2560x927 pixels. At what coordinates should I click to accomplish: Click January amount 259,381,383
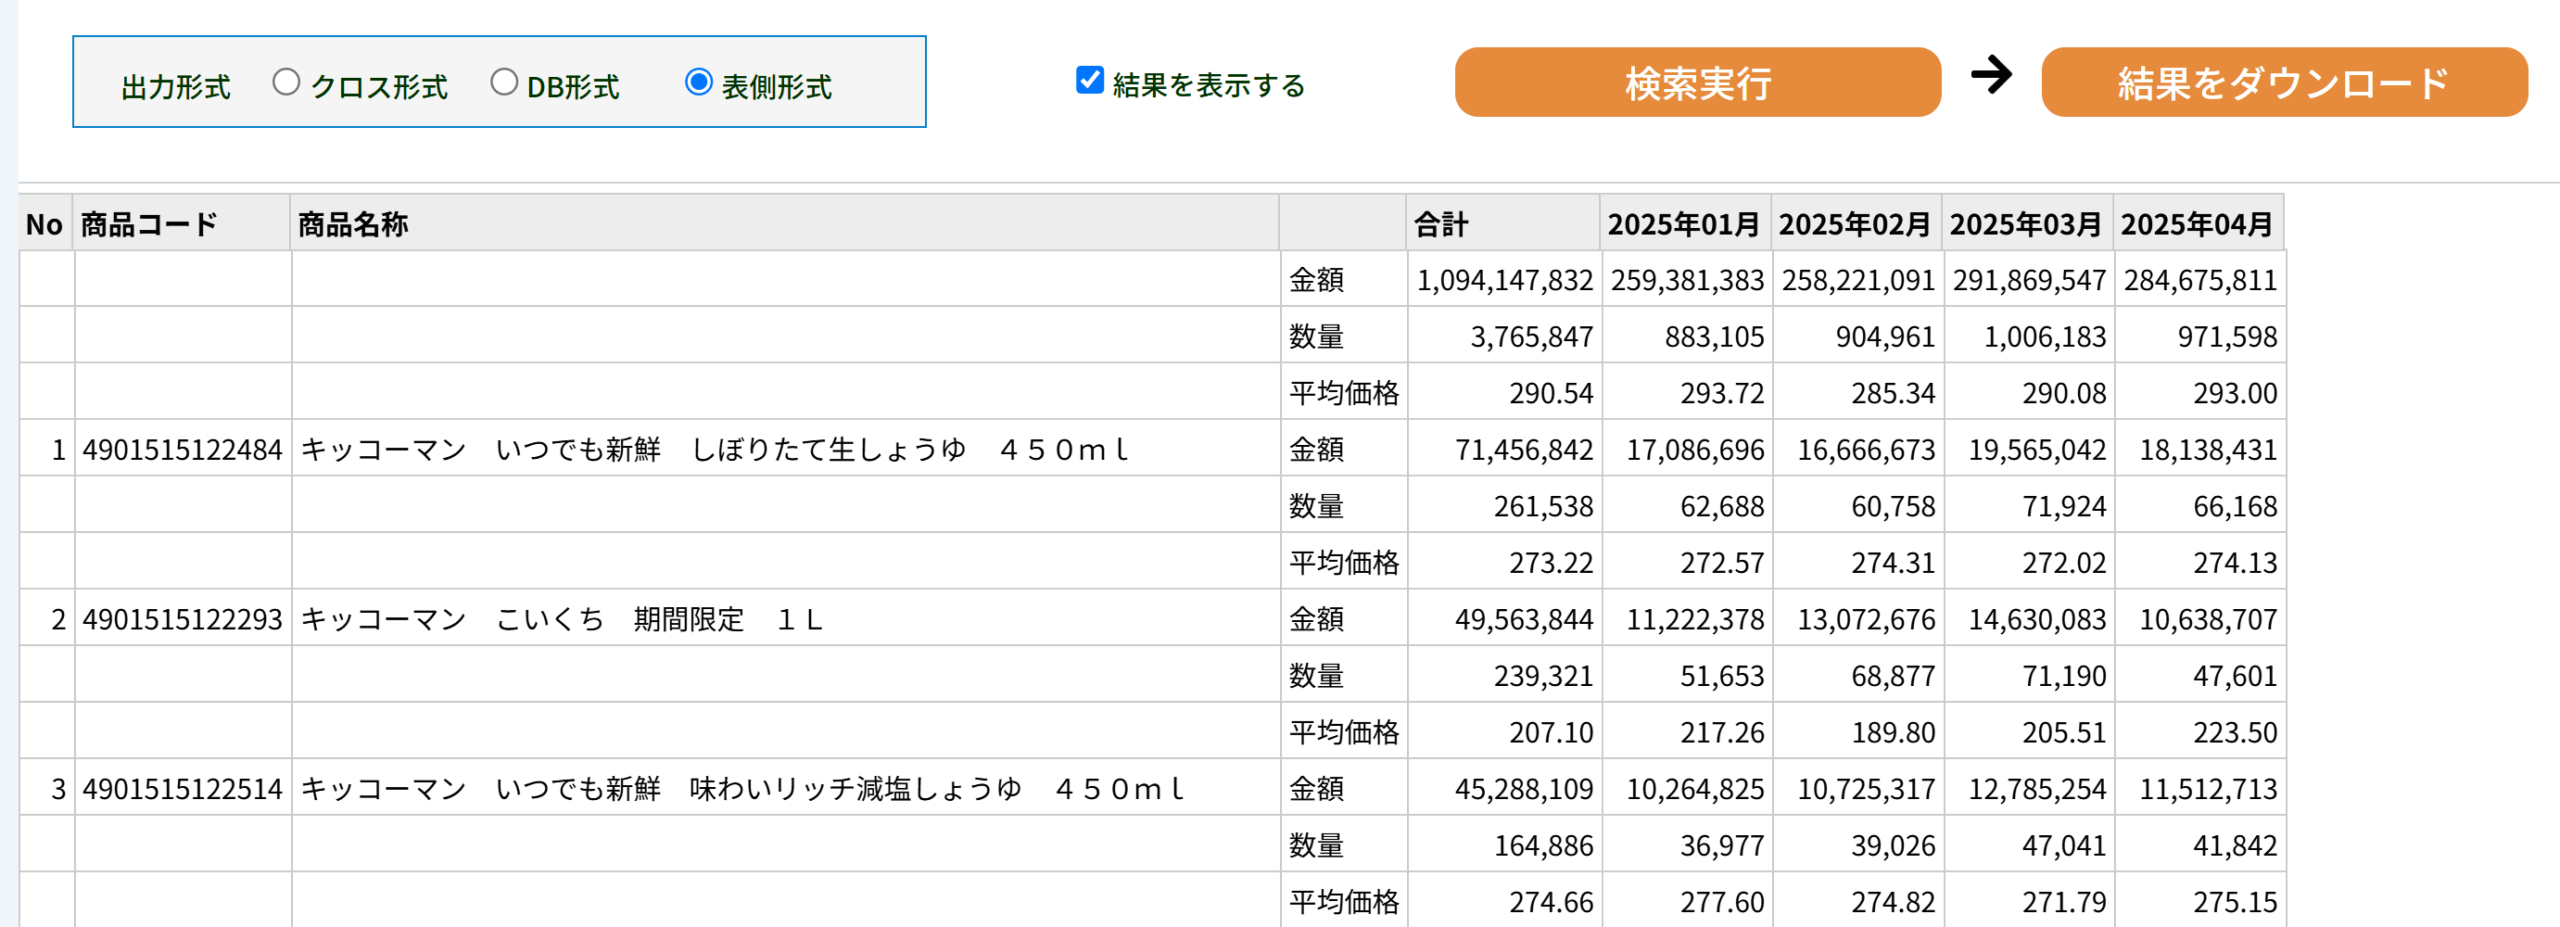pyautogui.click(x=1686, y=279)
